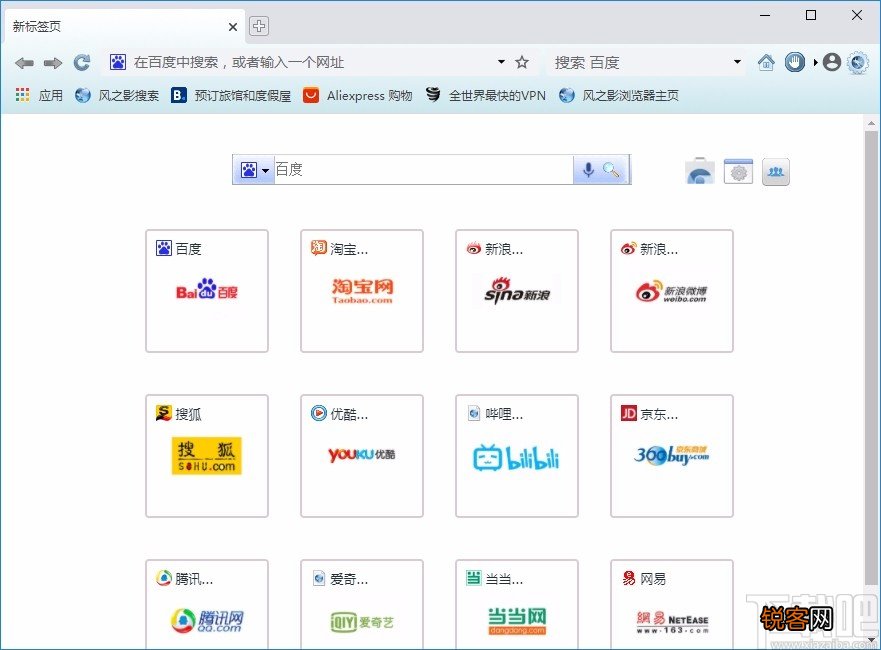Add a new tab with plus icon

click(258, 26)
